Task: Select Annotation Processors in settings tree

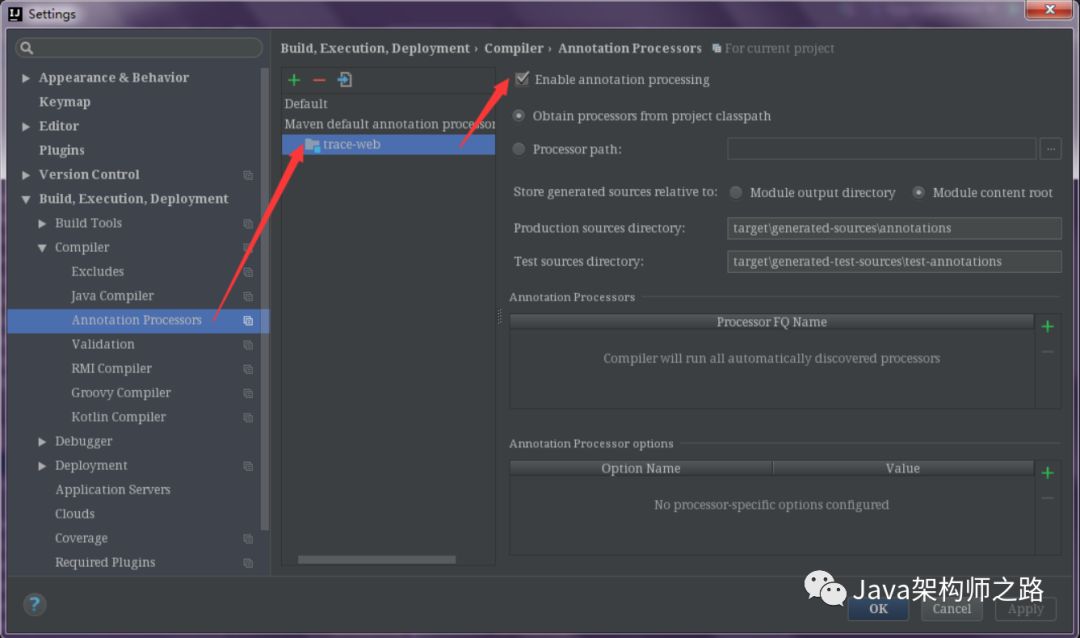Action: [x=136, y=320]
